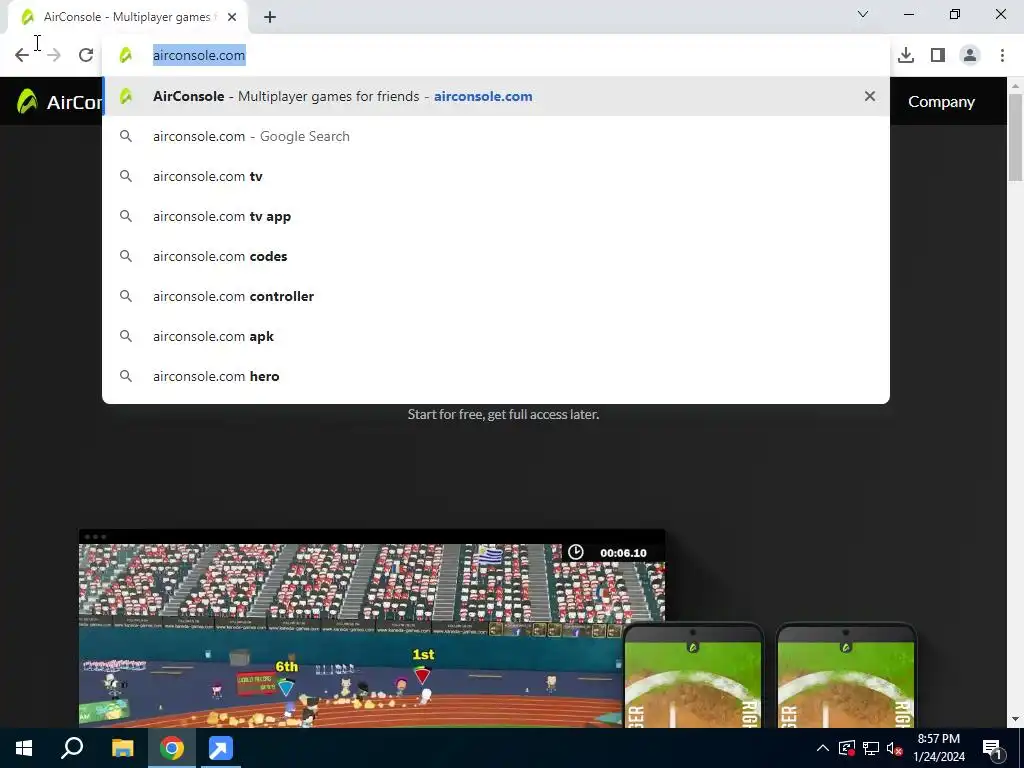This screenshot has width=1024, height=768.
Task: Select 'airconsole.com hero' suggestion
Action: coord(496,376)
